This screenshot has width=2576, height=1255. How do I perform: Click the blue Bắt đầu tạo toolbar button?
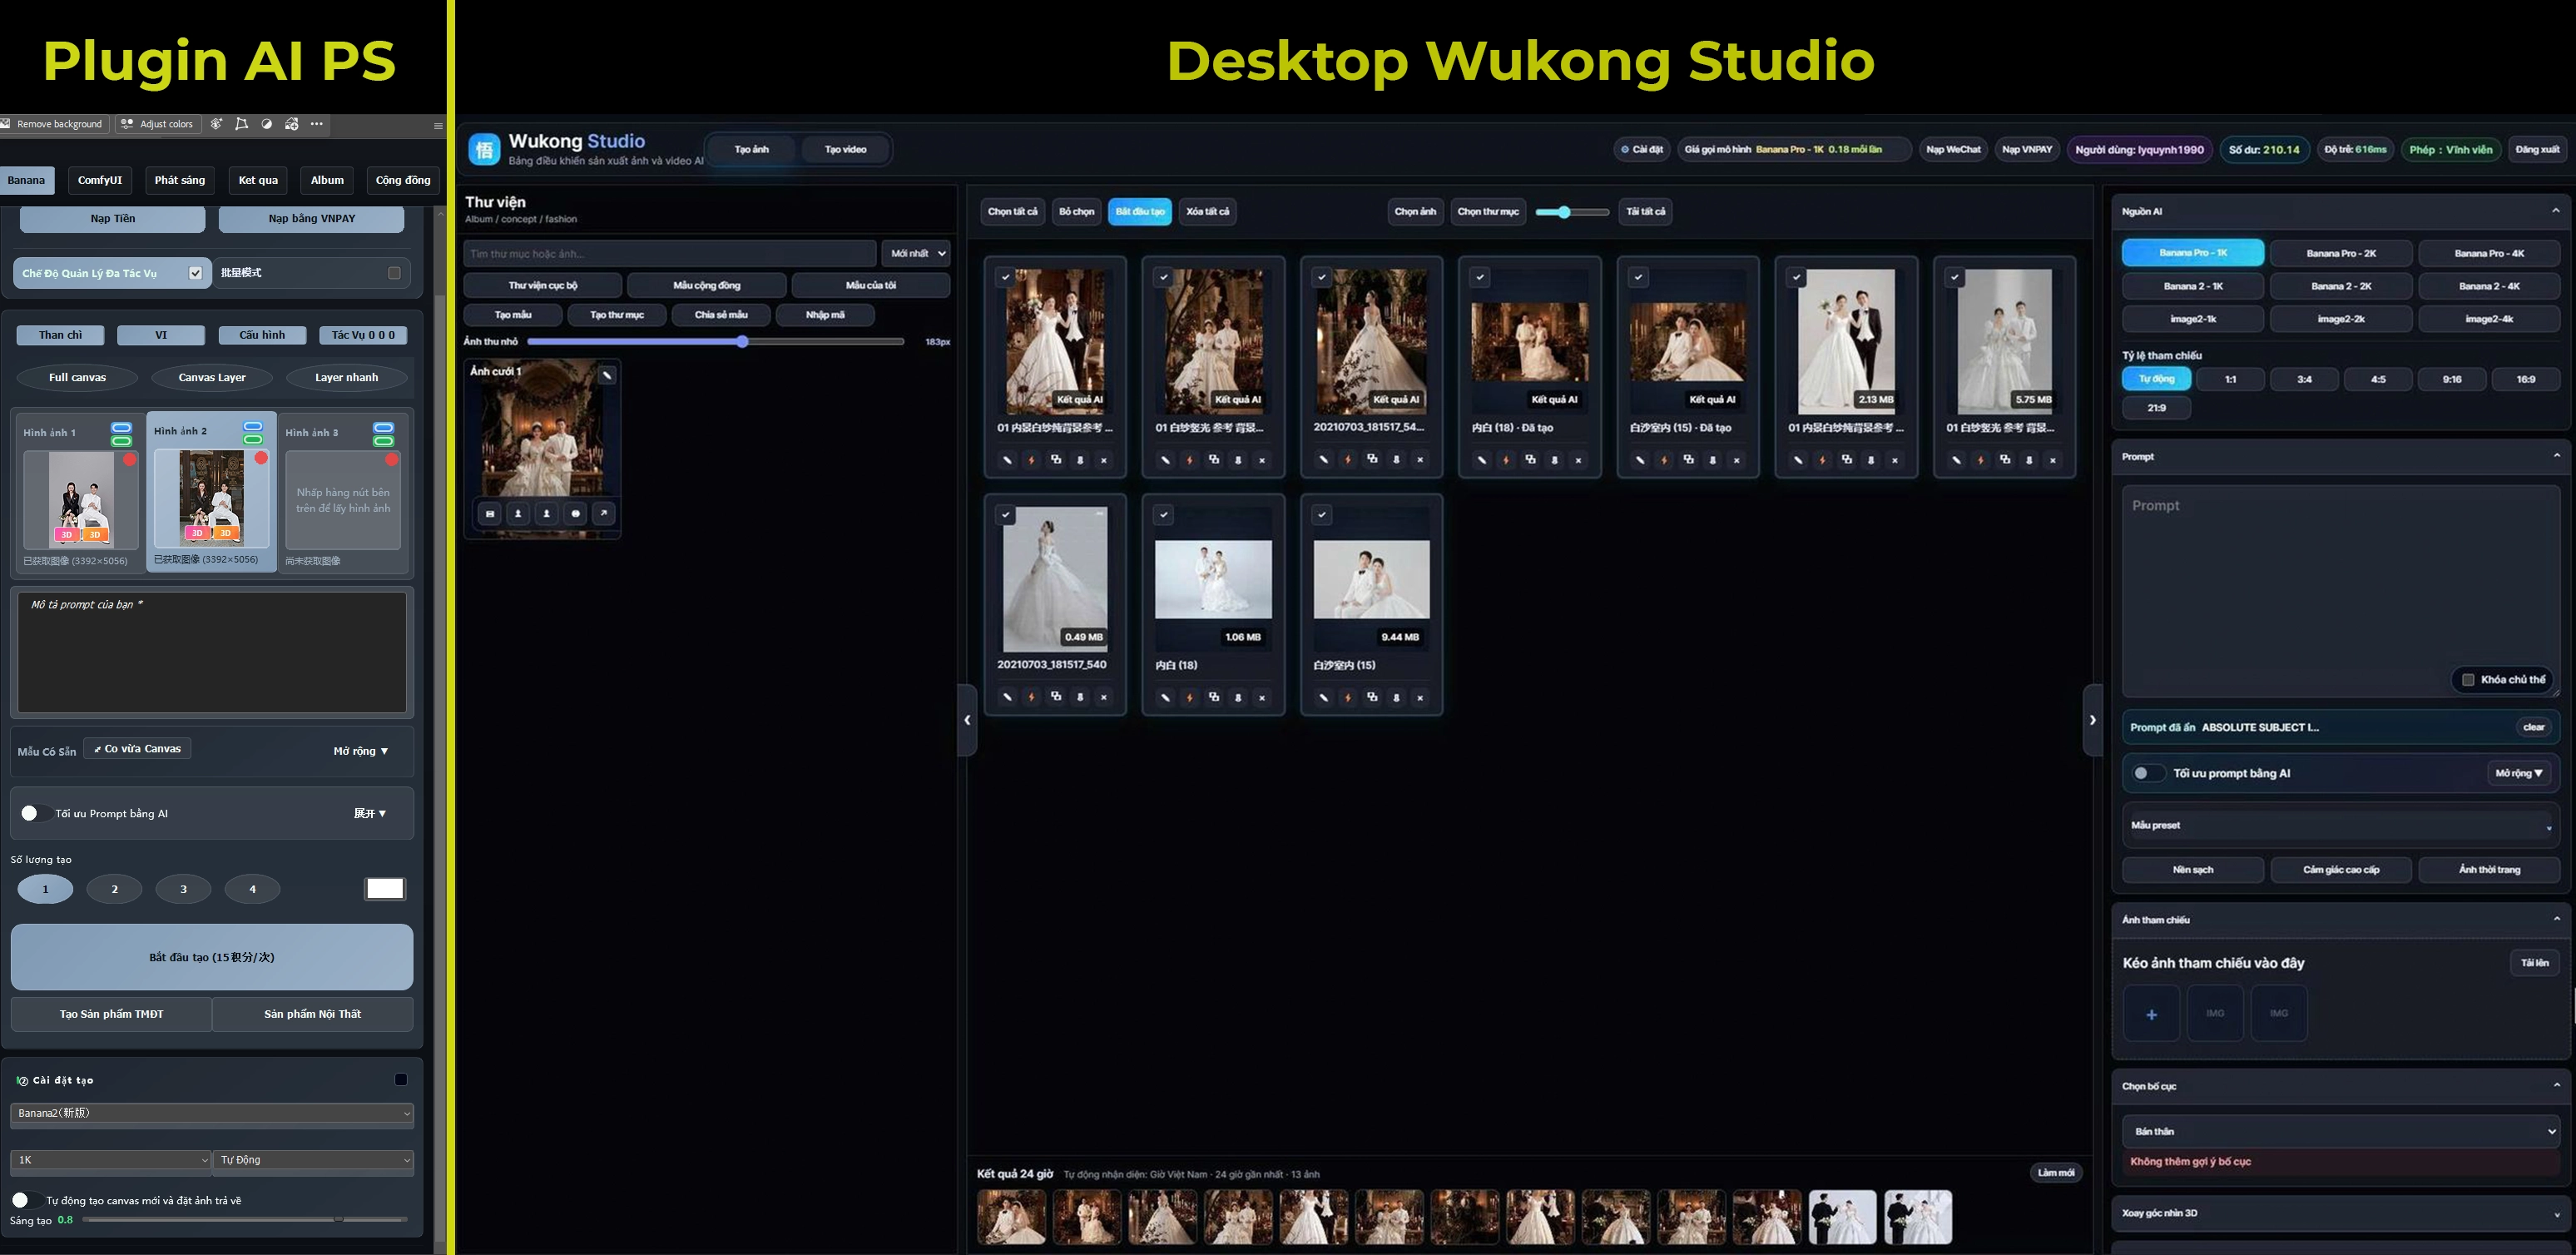coord(1140,212)
